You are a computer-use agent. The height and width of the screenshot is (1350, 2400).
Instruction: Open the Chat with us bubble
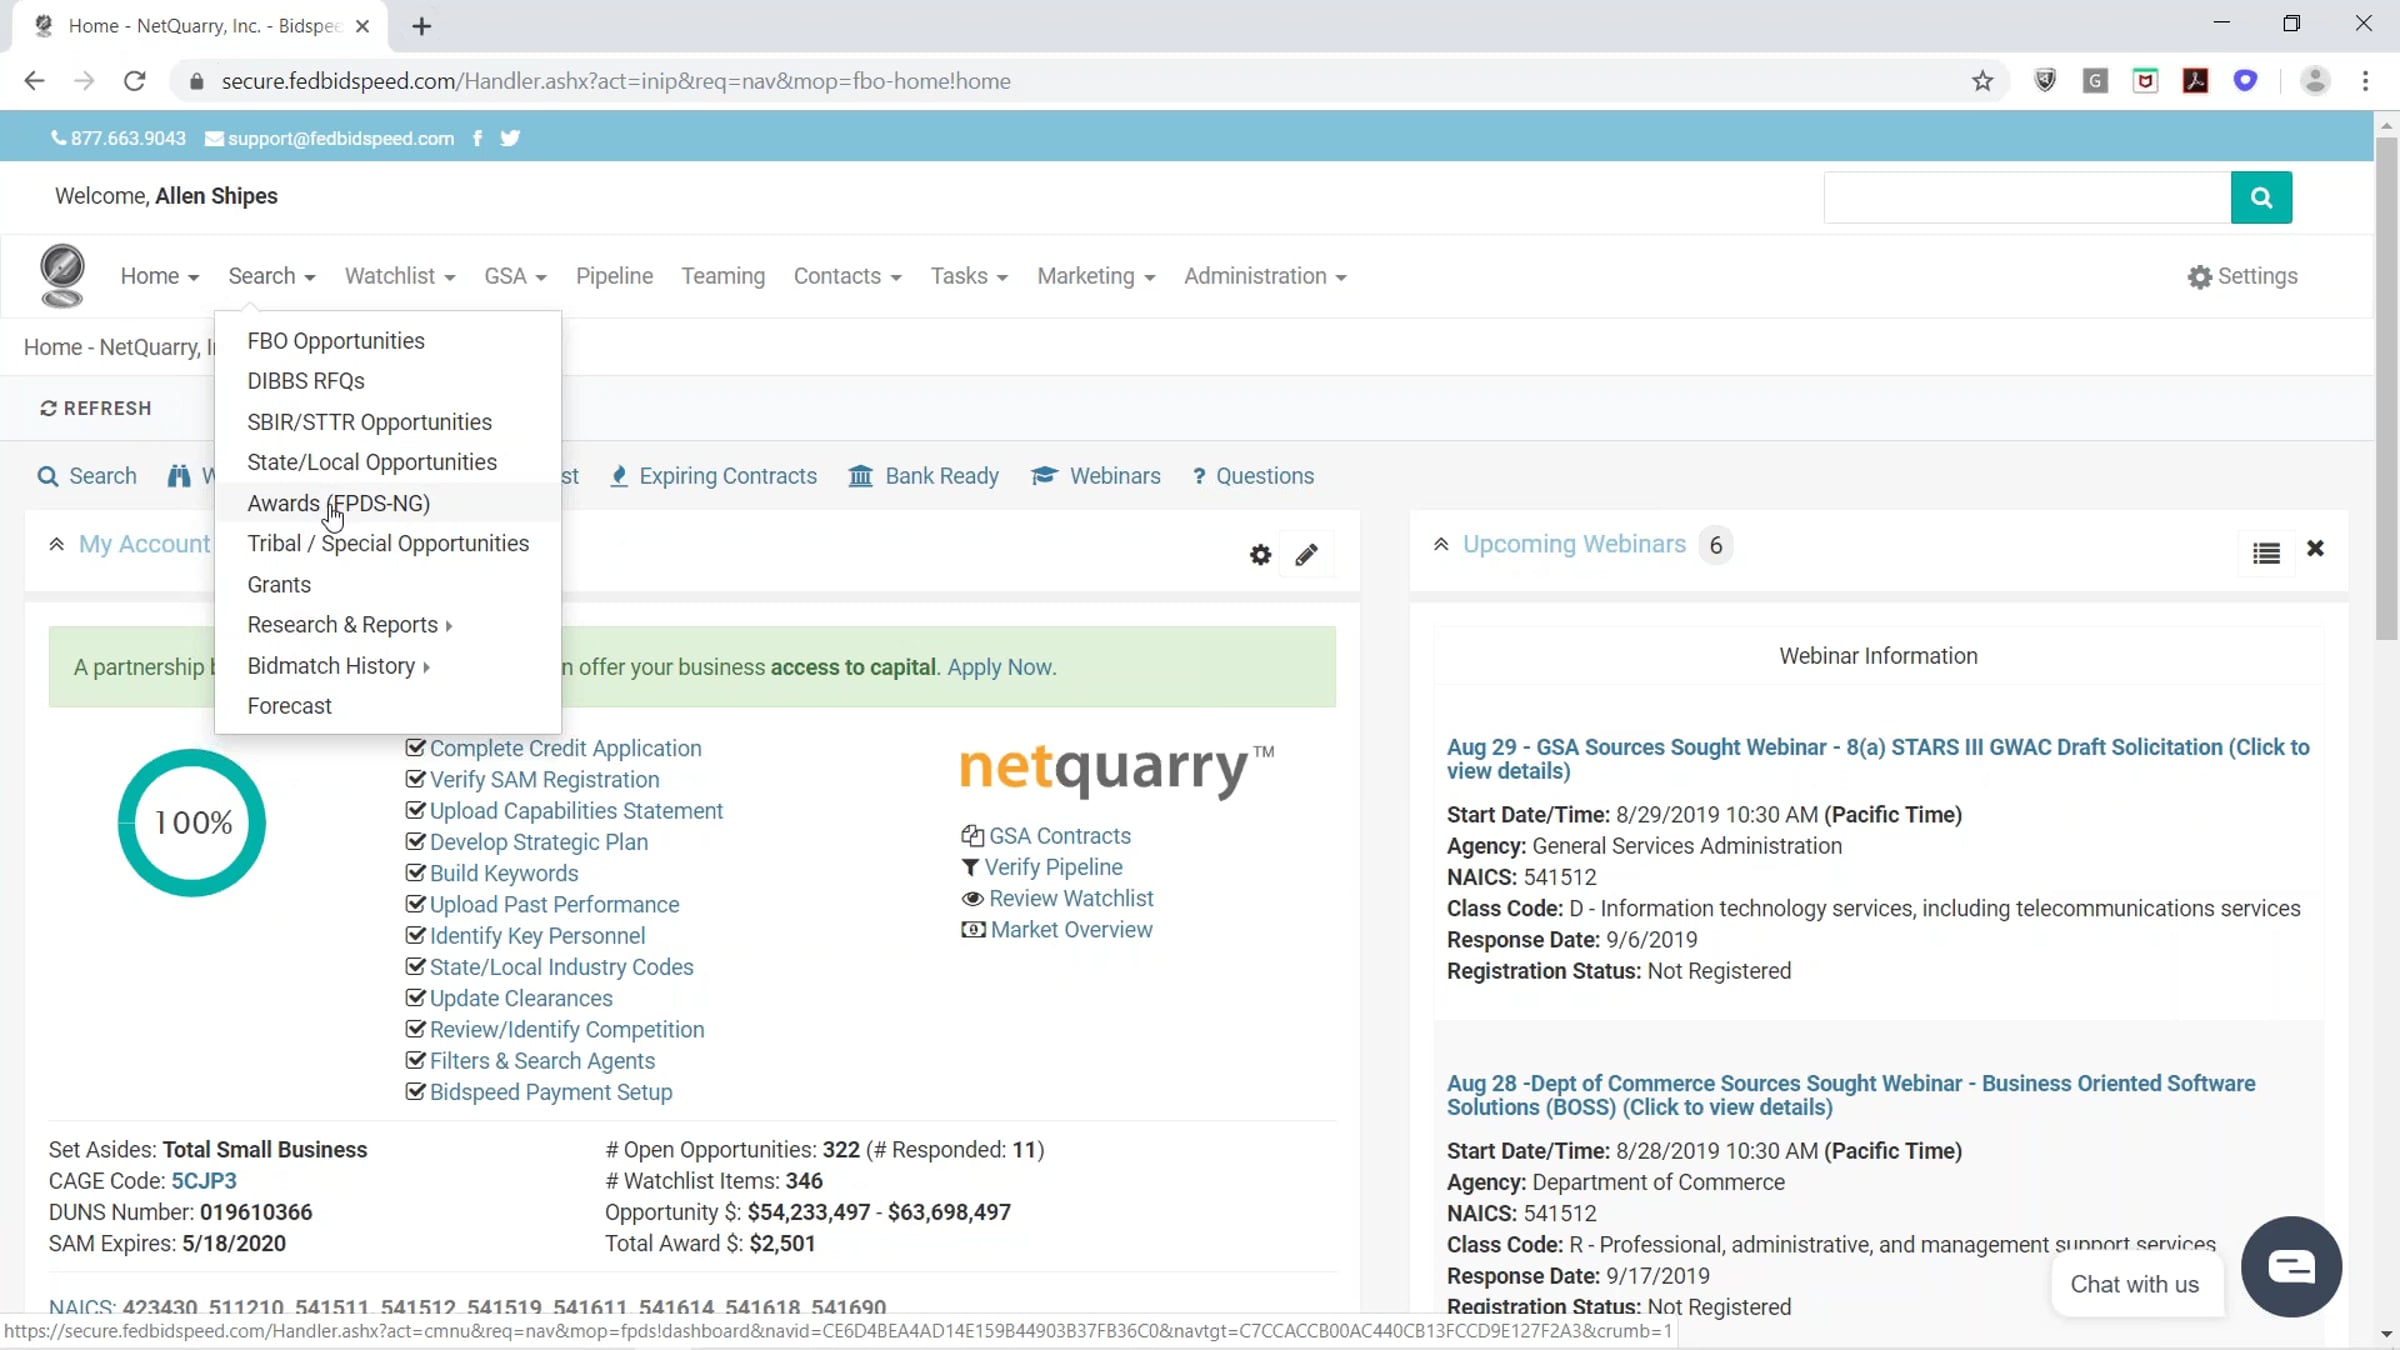2291,1266
